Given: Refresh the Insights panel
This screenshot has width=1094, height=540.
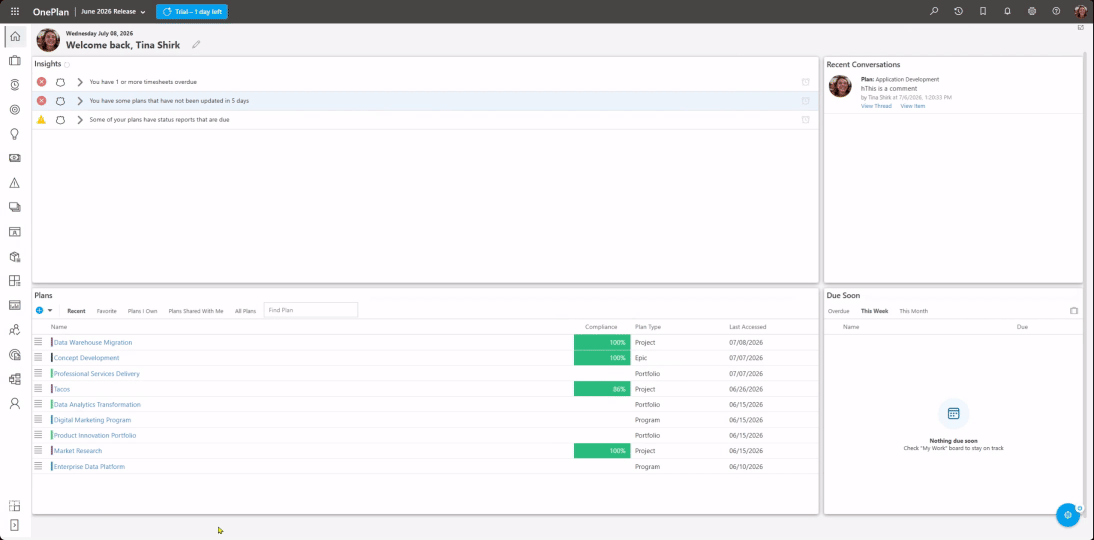Looking at the screenshot, I should 67,65.
